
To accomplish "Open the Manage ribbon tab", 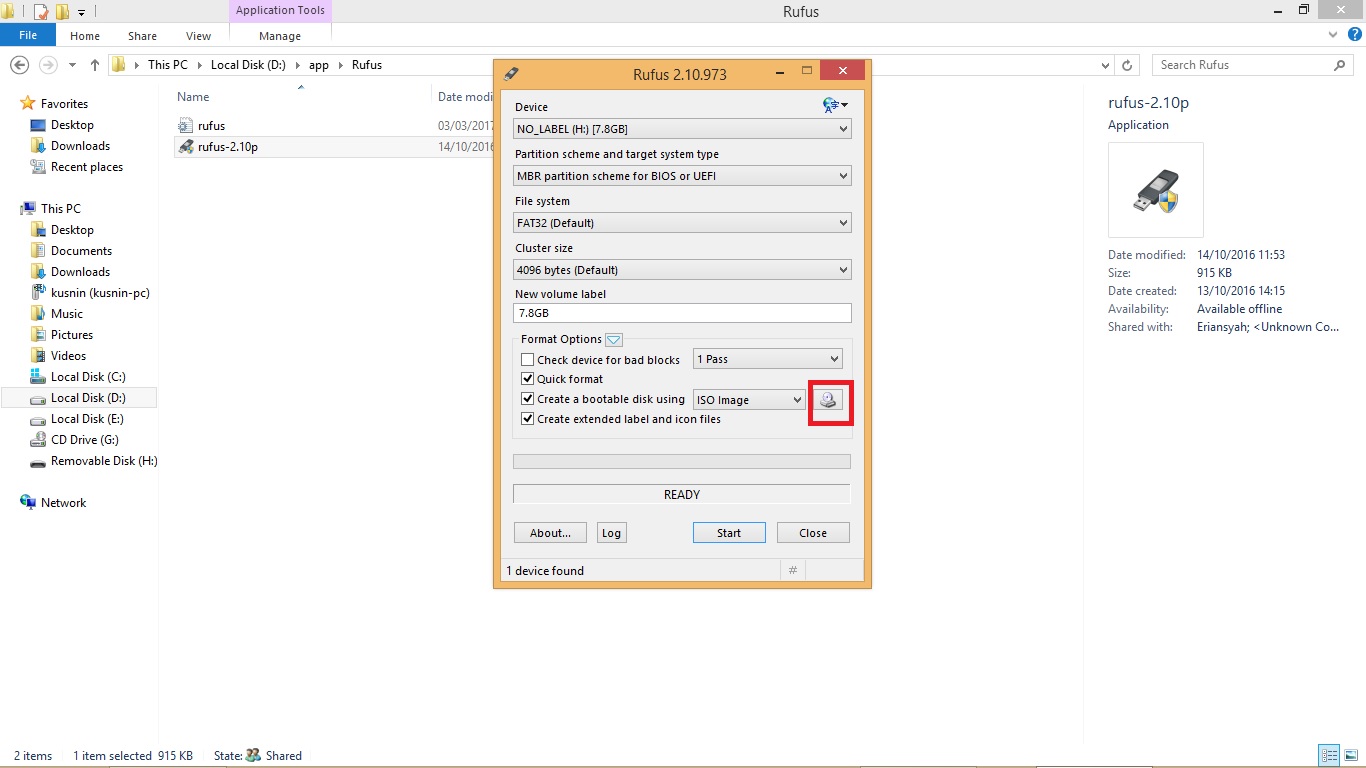I will coord(280,36).
